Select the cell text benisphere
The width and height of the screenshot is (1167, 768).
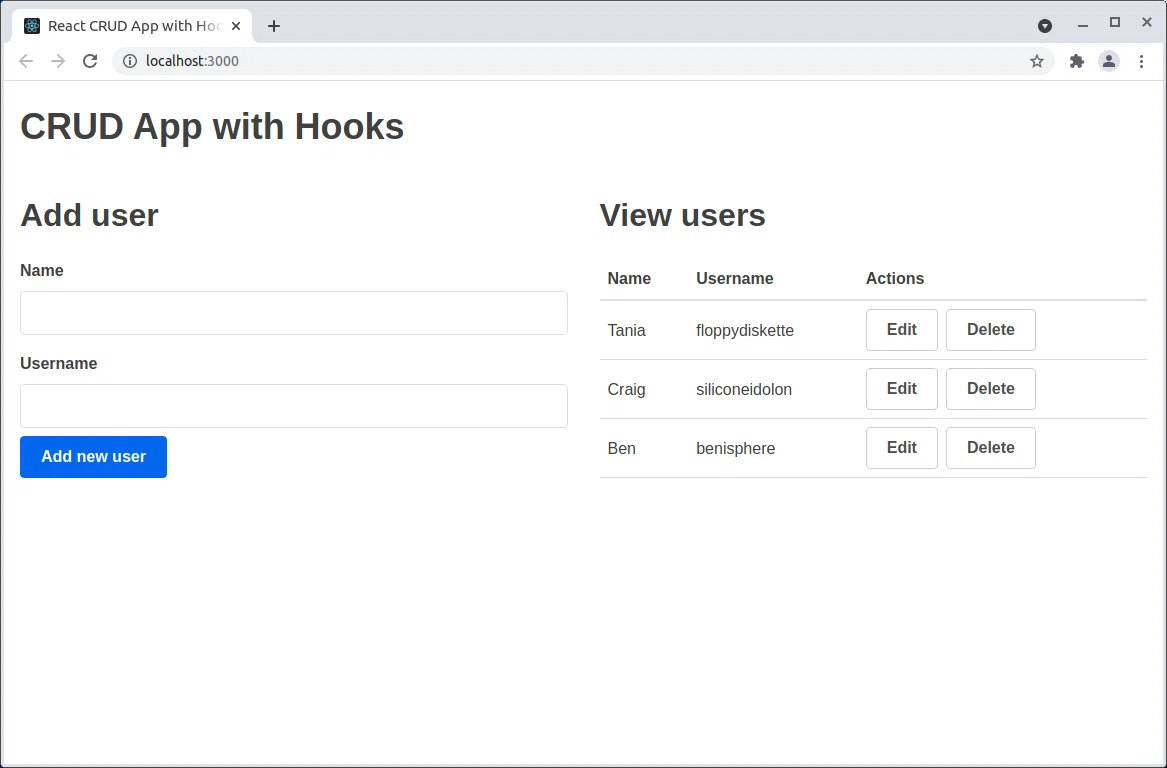coord(735,448)
